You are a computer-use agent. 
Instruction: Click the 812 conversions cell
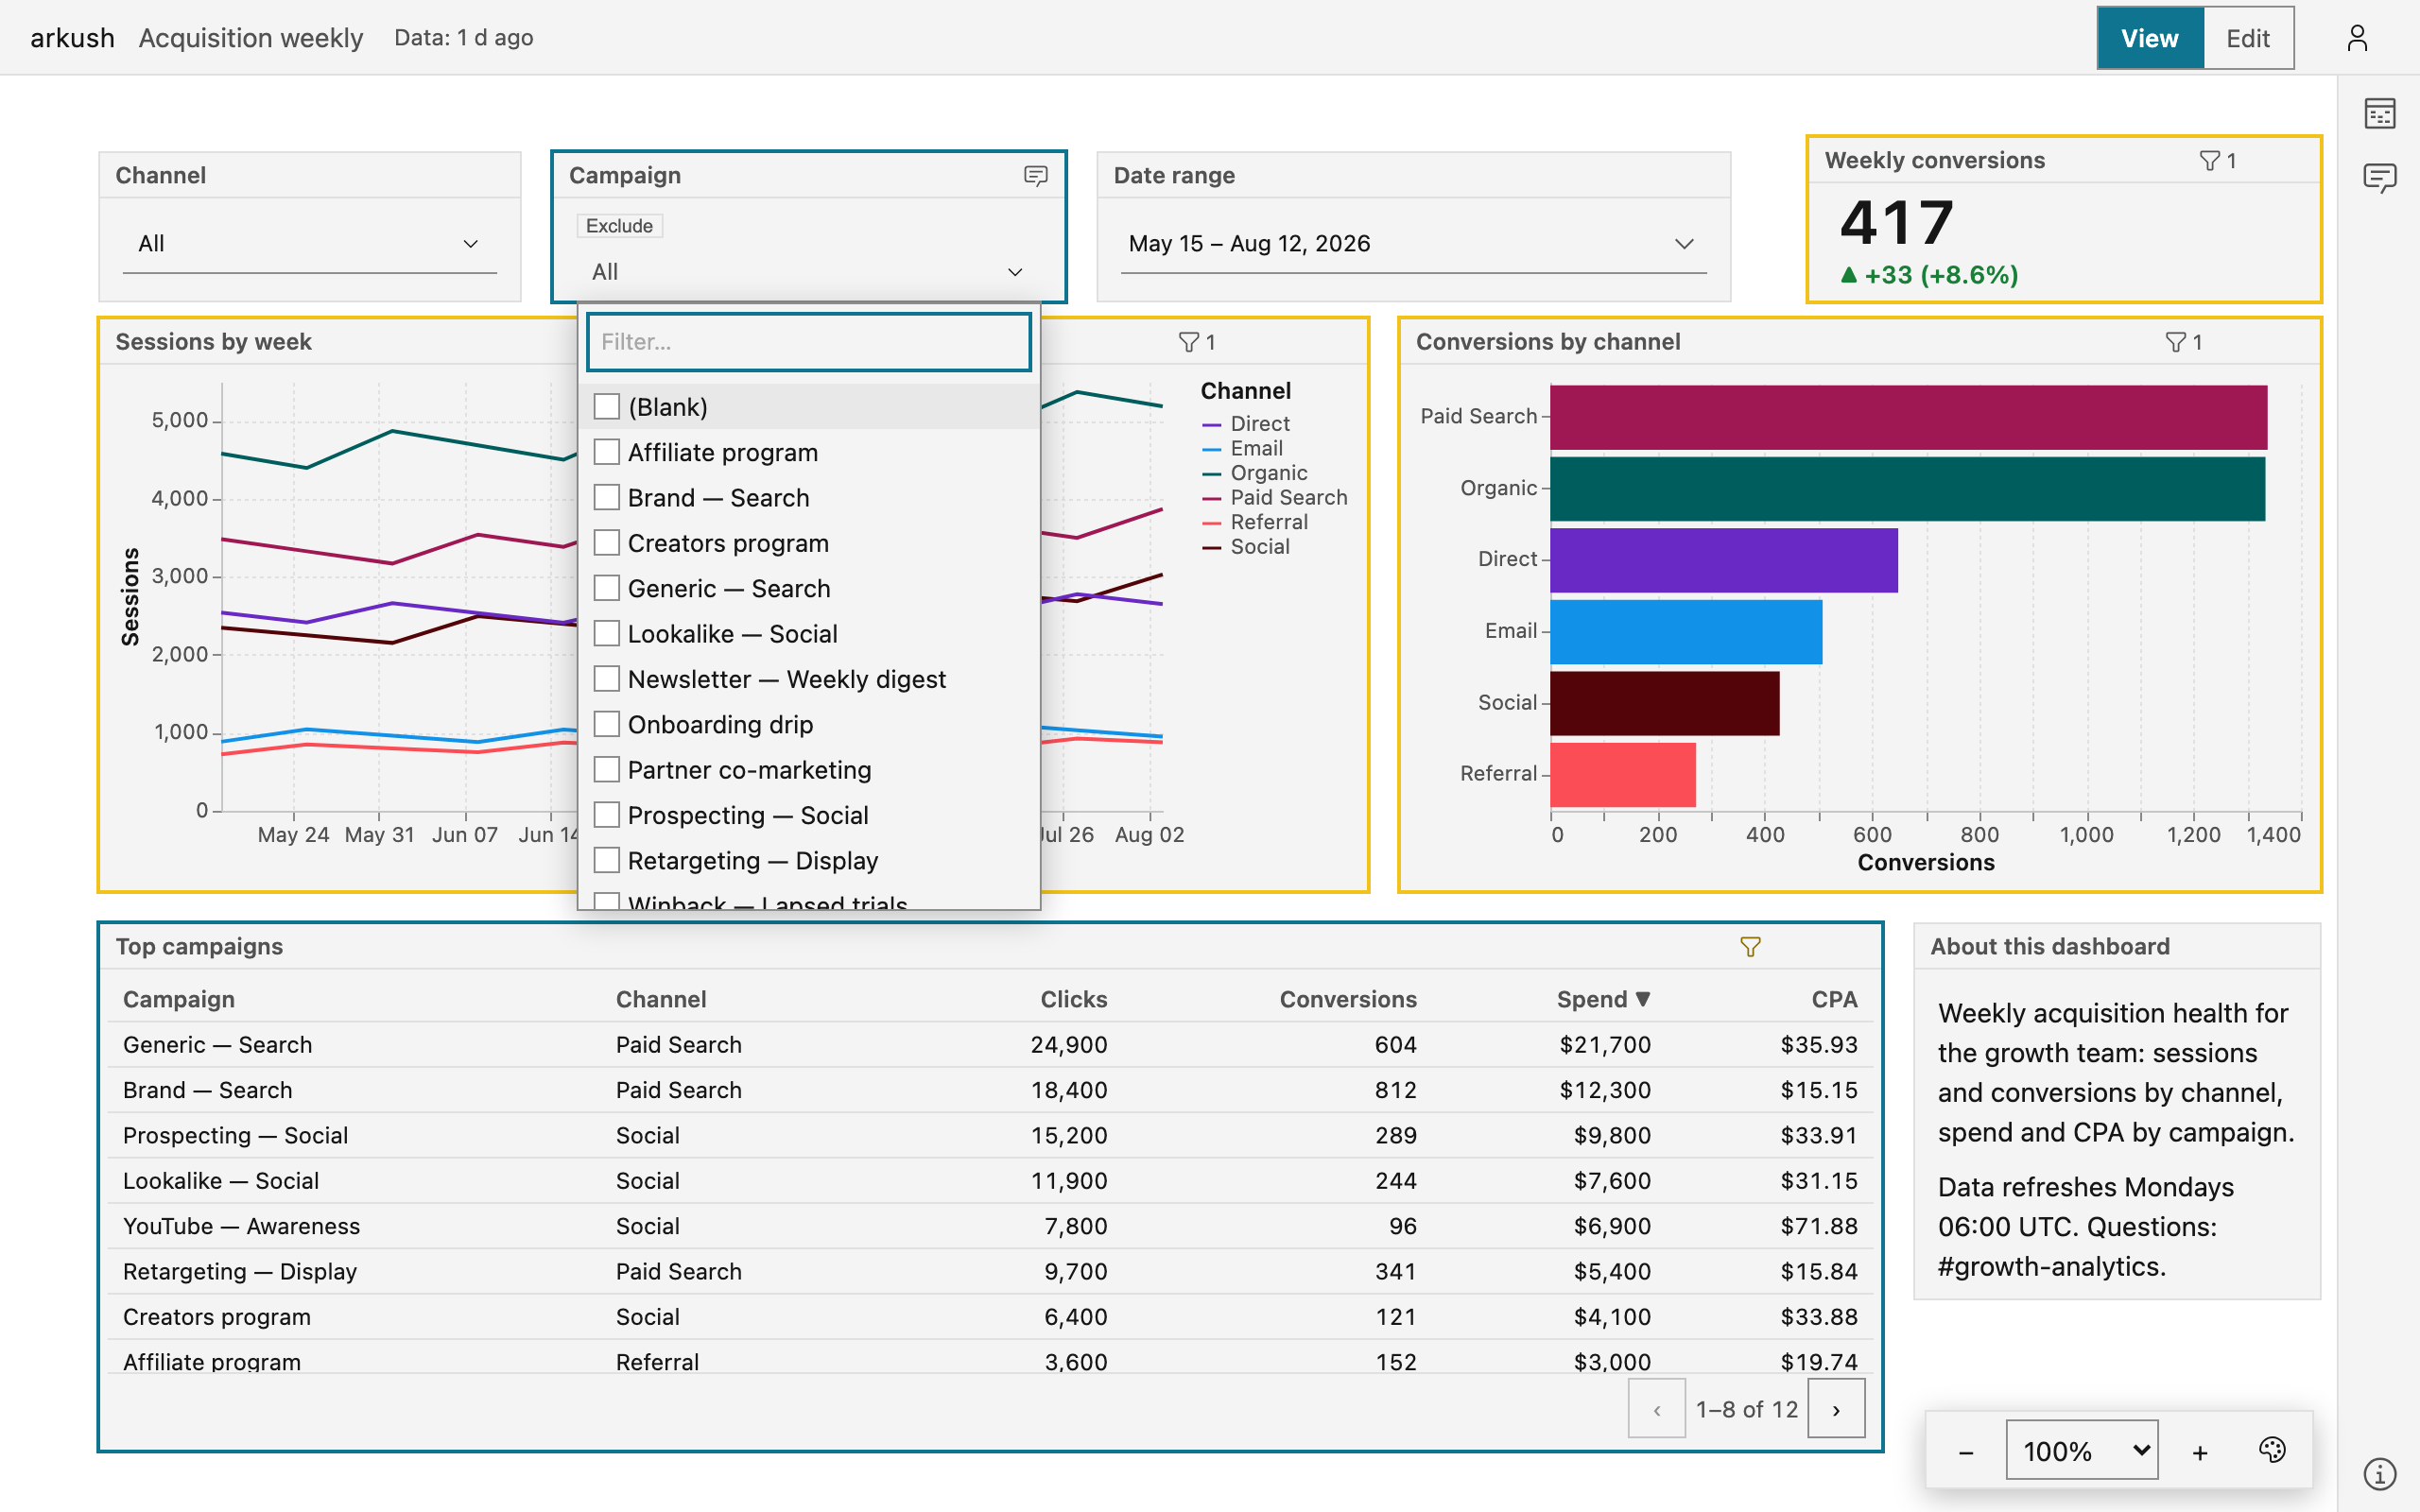click(1396, 1090)
